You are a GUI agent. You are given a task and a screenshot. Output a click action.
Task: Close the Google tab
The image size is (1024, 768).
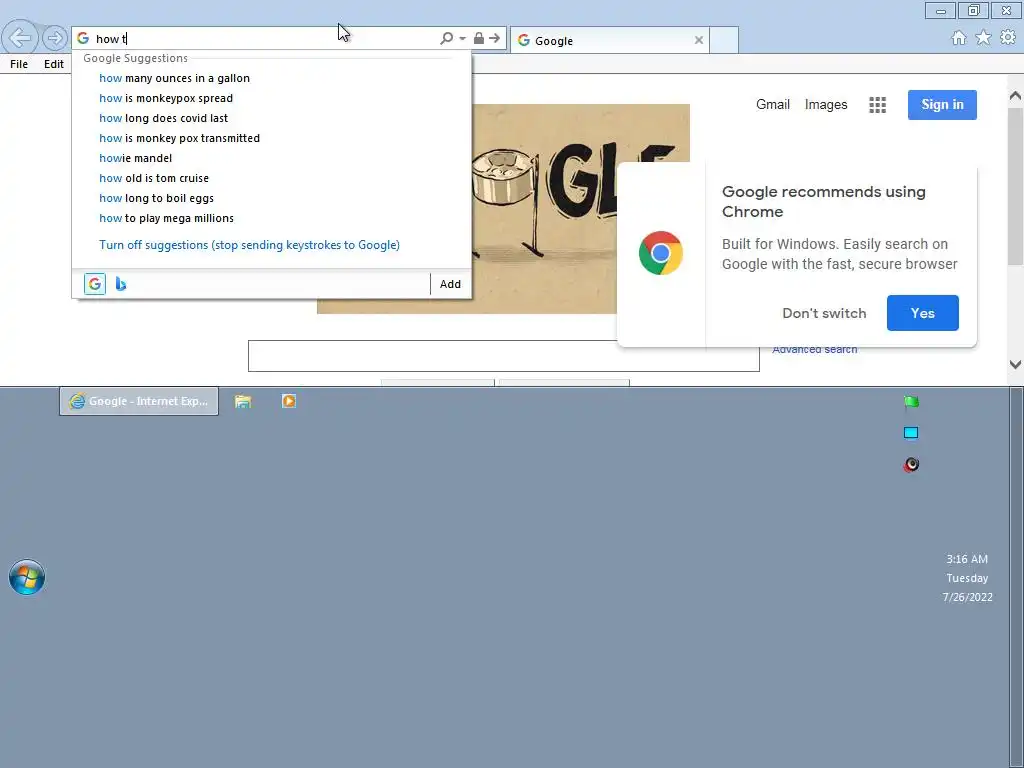point(699,40)
